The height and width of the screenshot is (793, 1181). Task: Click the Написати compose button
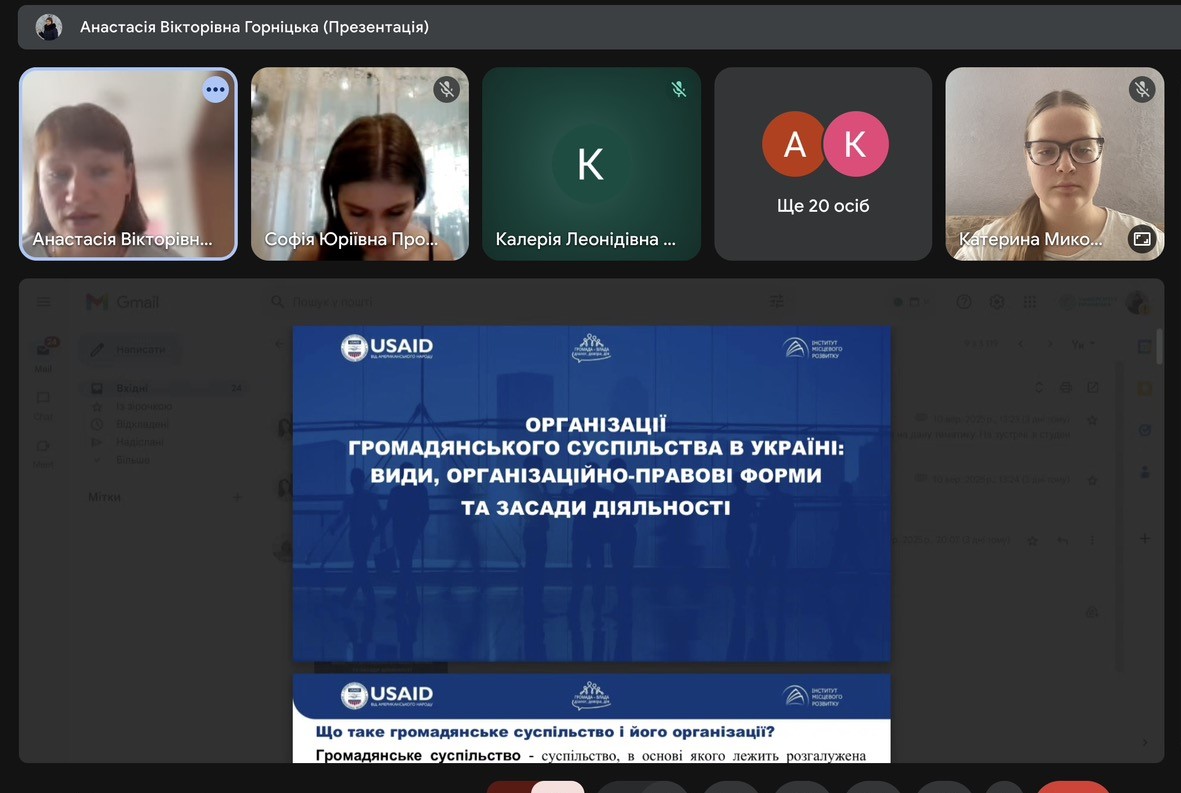click(x=128, y=350)
